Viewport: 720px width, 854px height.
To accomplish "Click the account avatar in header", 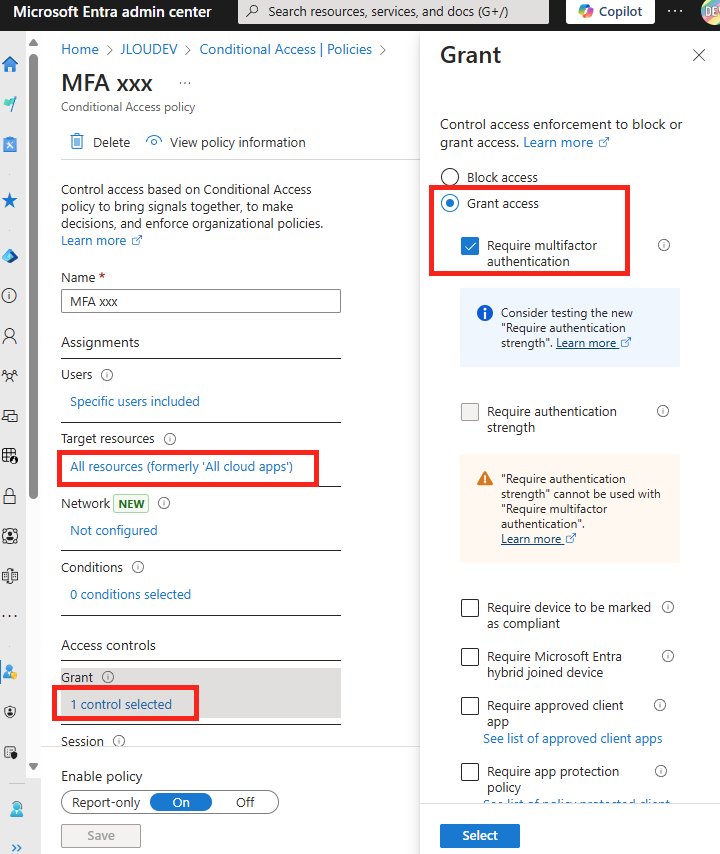I will click(x=710, y=11).
